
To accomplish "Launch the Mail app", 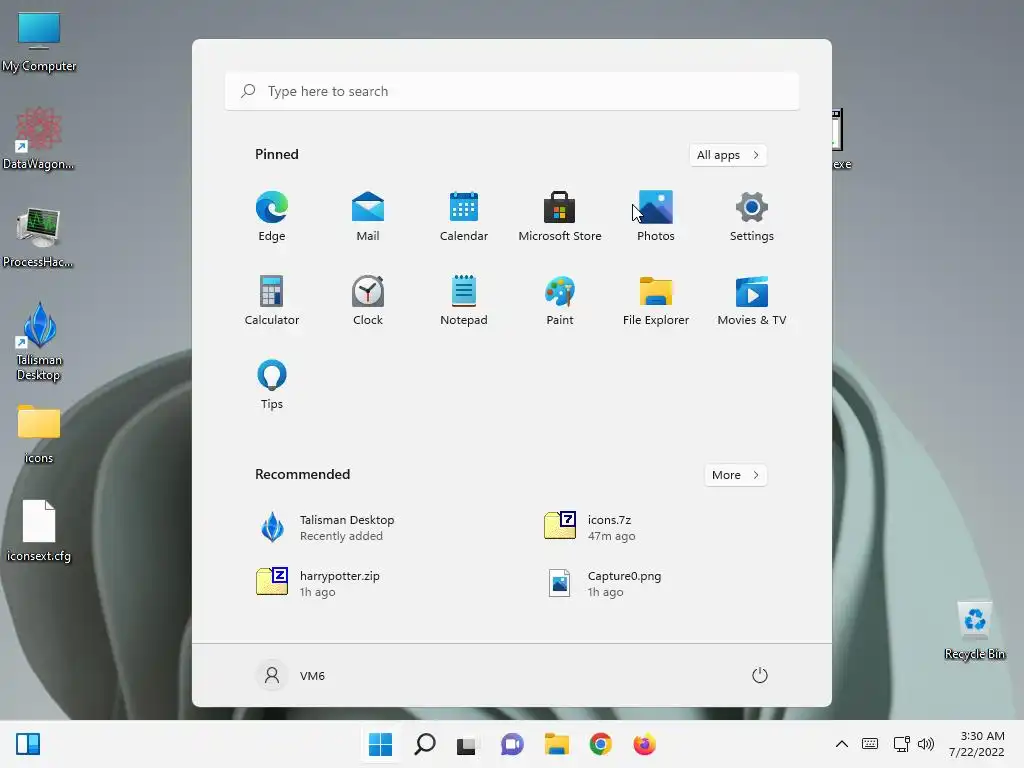I will (368, 216).
